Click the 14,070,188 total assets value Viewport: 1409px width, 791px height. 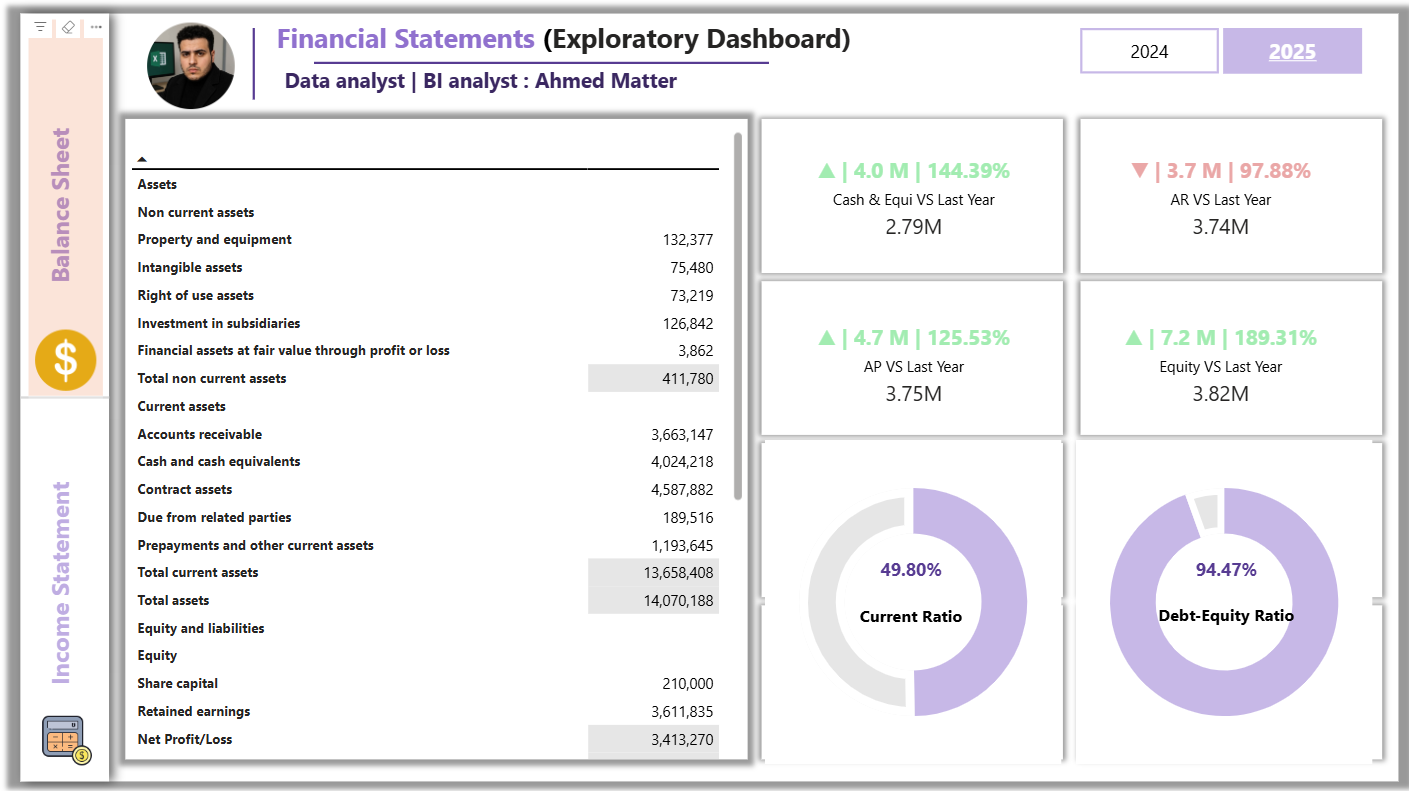(x=679, y=601)
